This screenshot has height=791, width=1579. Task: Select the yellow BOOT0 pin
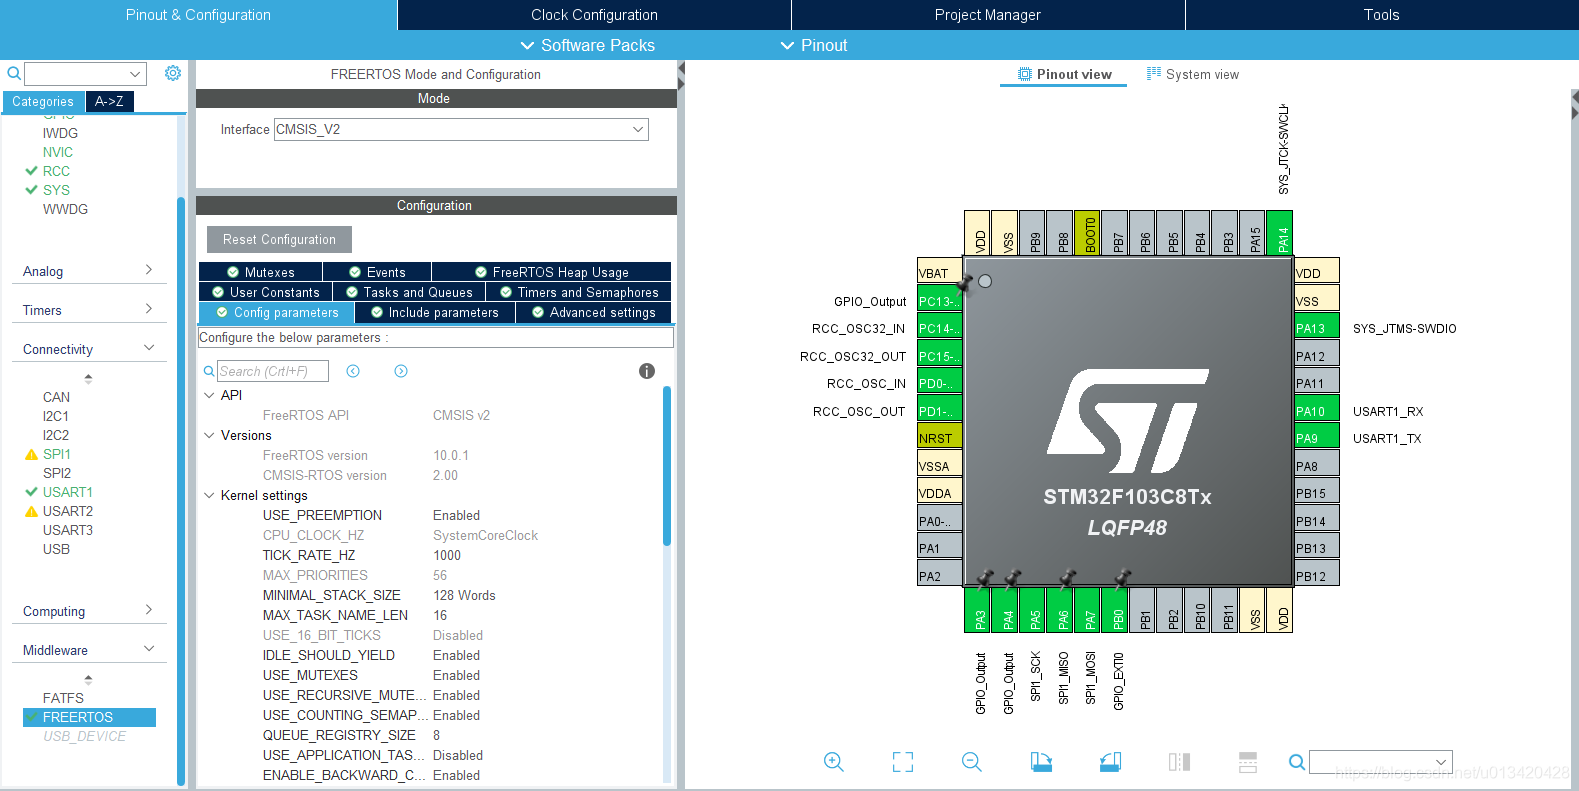coord(1088,233)
